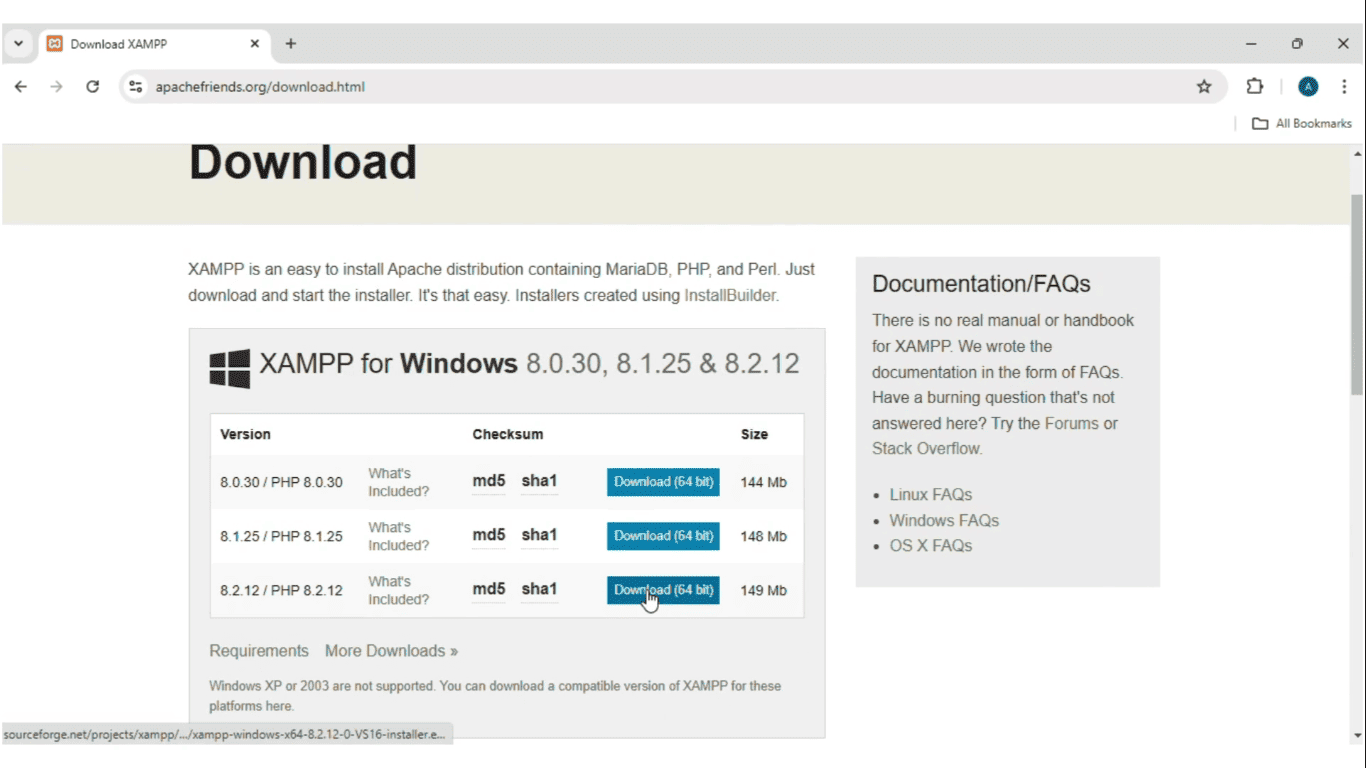Open the Chrome profile avatar
Image resolution: width=1366 pixels, height=768 pixels.
(1308, 87)
